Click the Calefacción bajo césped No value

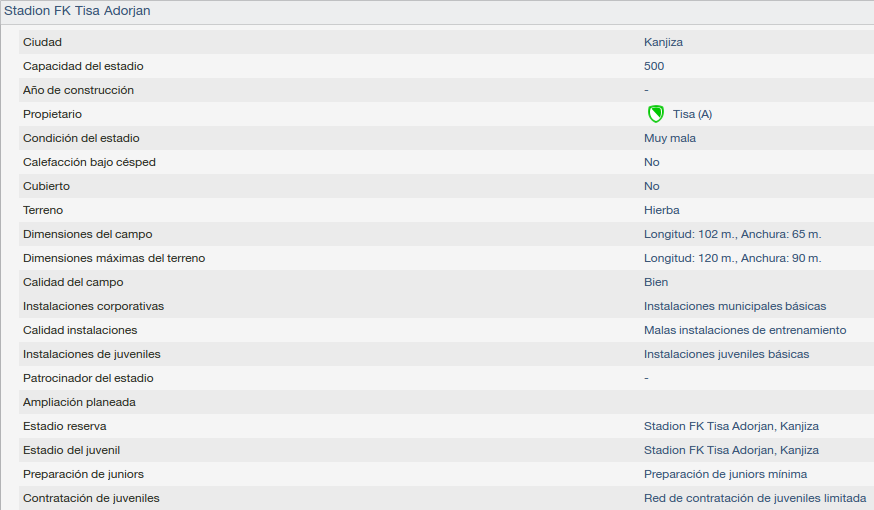(652, 162)
